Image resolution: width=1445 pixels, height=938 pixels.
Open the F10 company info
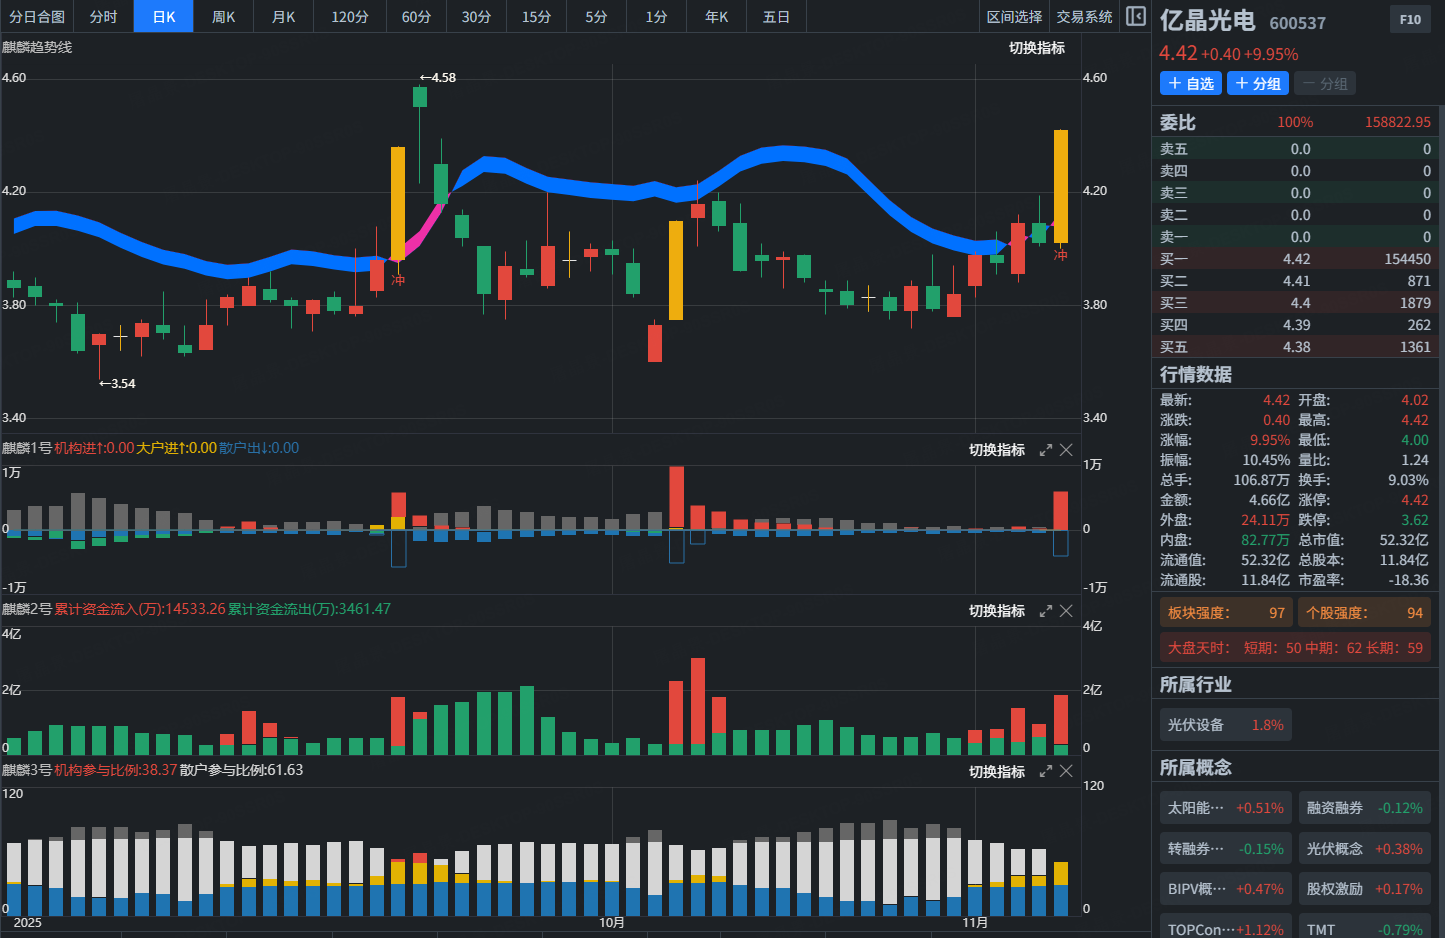point(1410,20)
